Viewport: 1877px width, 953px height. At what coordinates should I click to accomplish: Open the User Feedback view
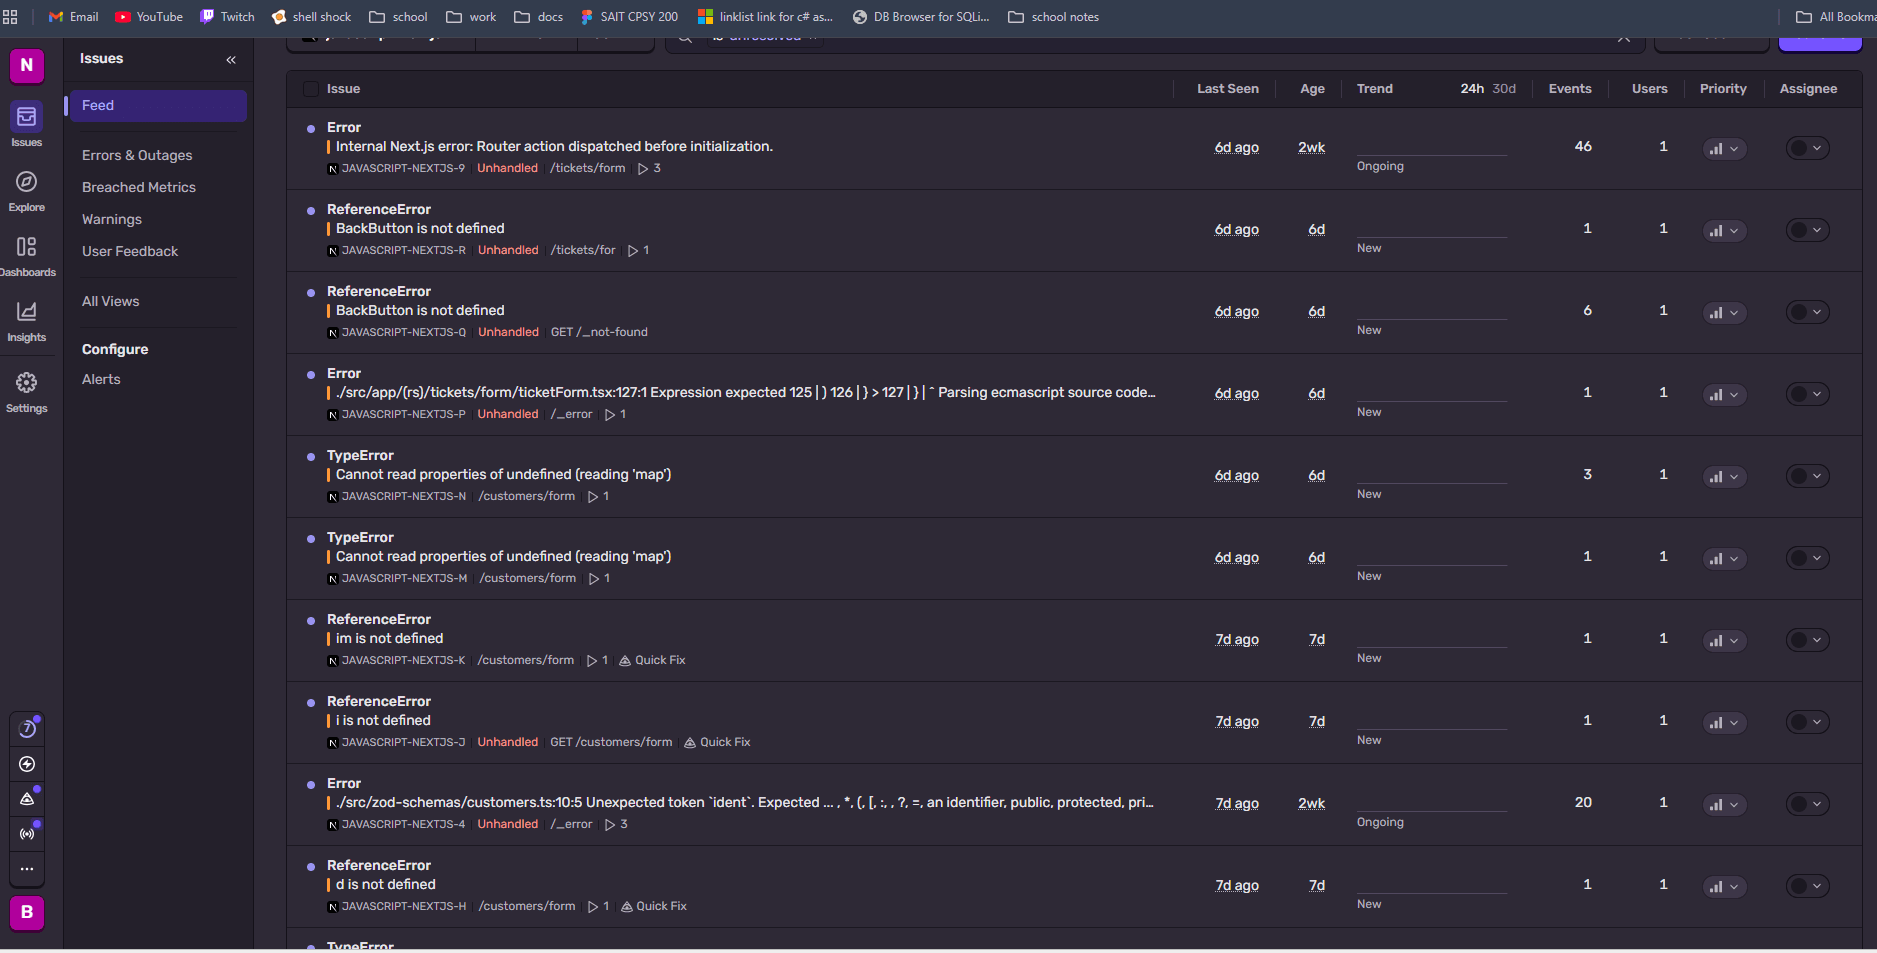tap(130, 251)
